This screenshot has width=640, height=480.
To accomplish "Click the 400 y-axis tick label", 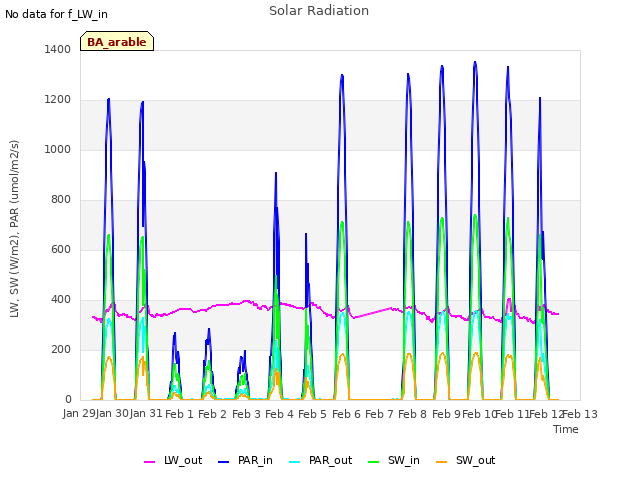I will tap(61, 300).
